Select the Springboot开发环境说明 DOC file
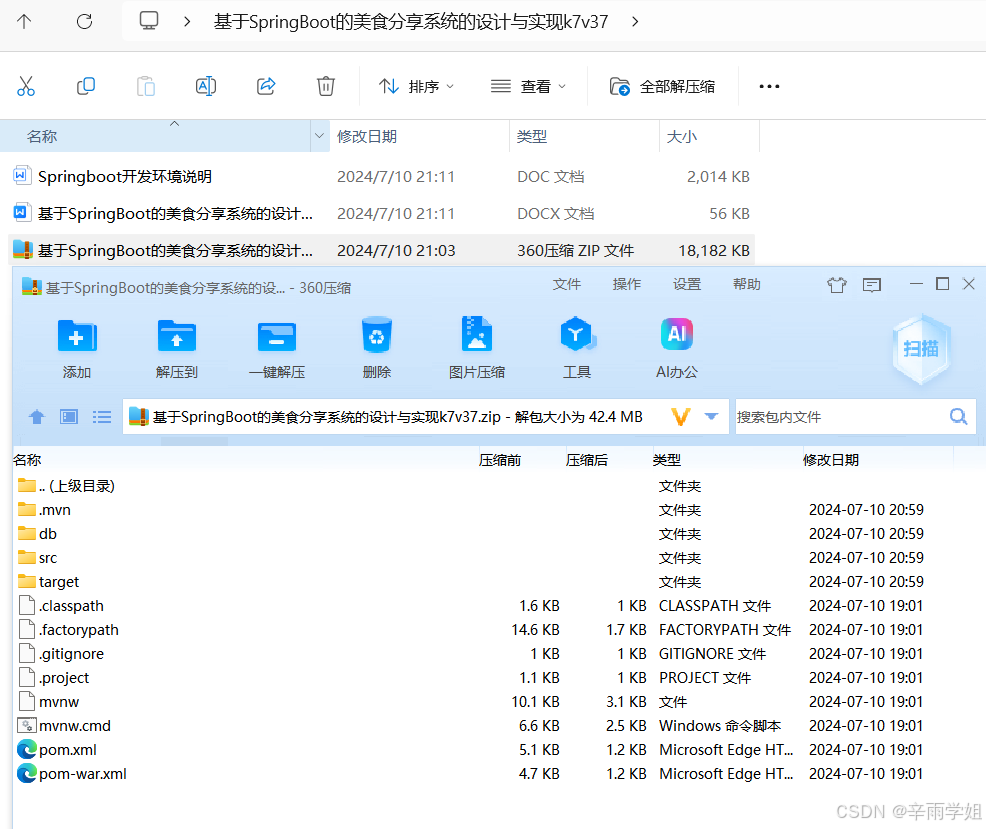986x829 pixels. 381,176
